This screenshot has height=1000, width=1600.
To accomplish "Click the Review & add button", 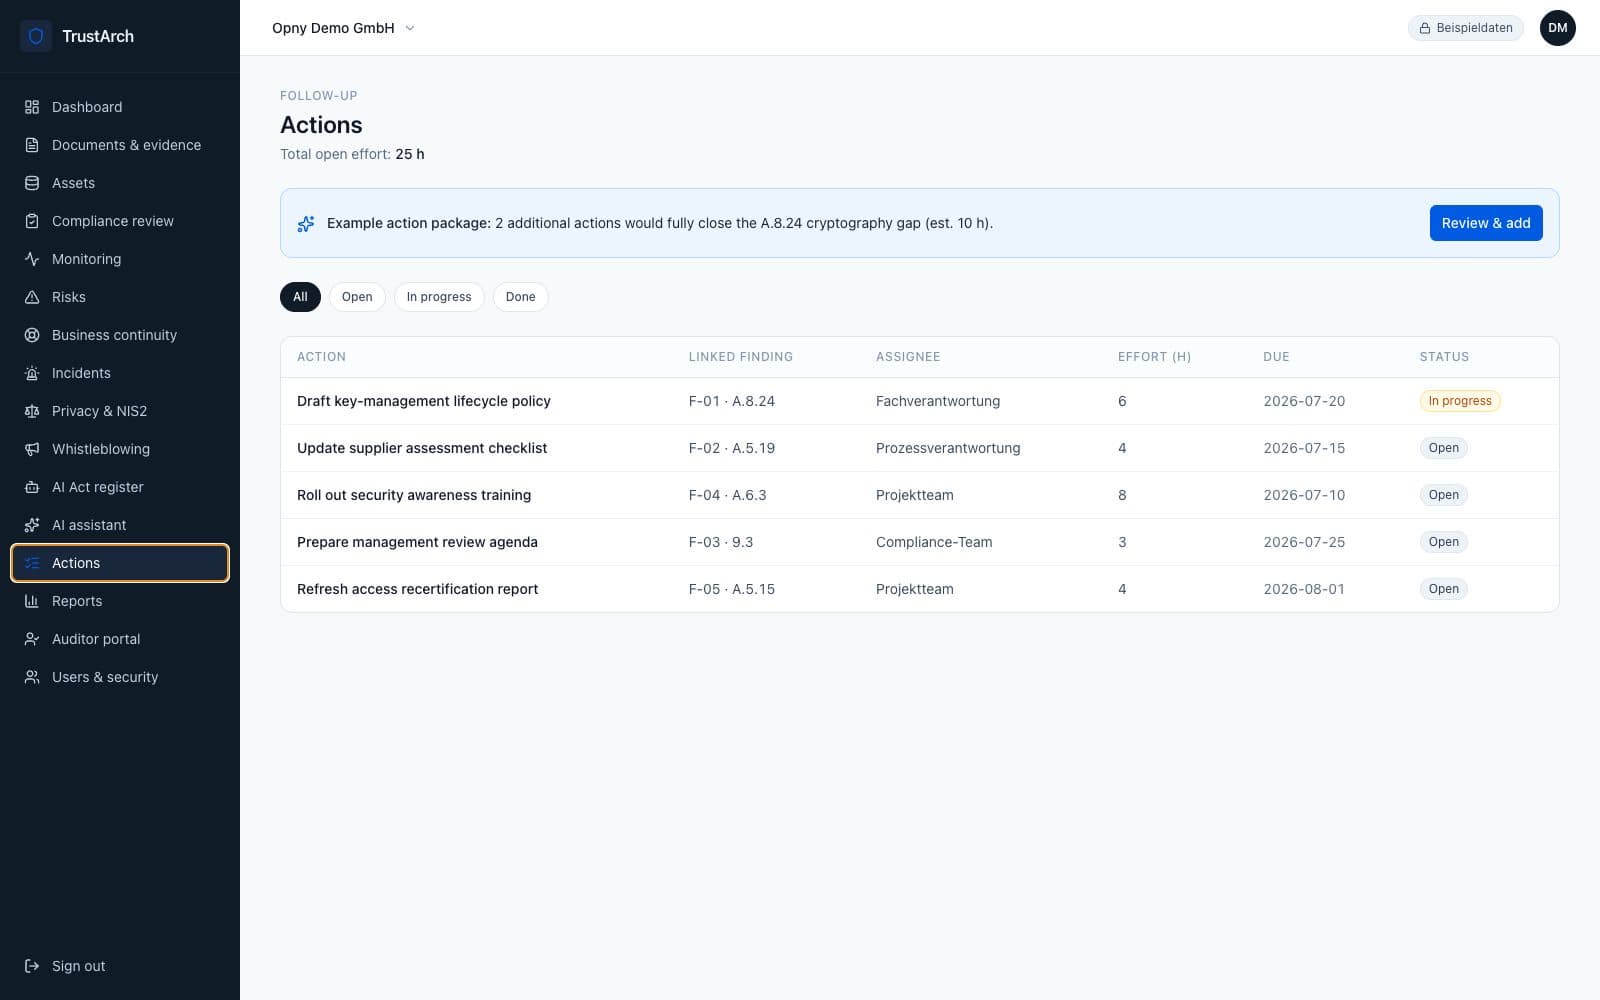I will [1486, 223].
